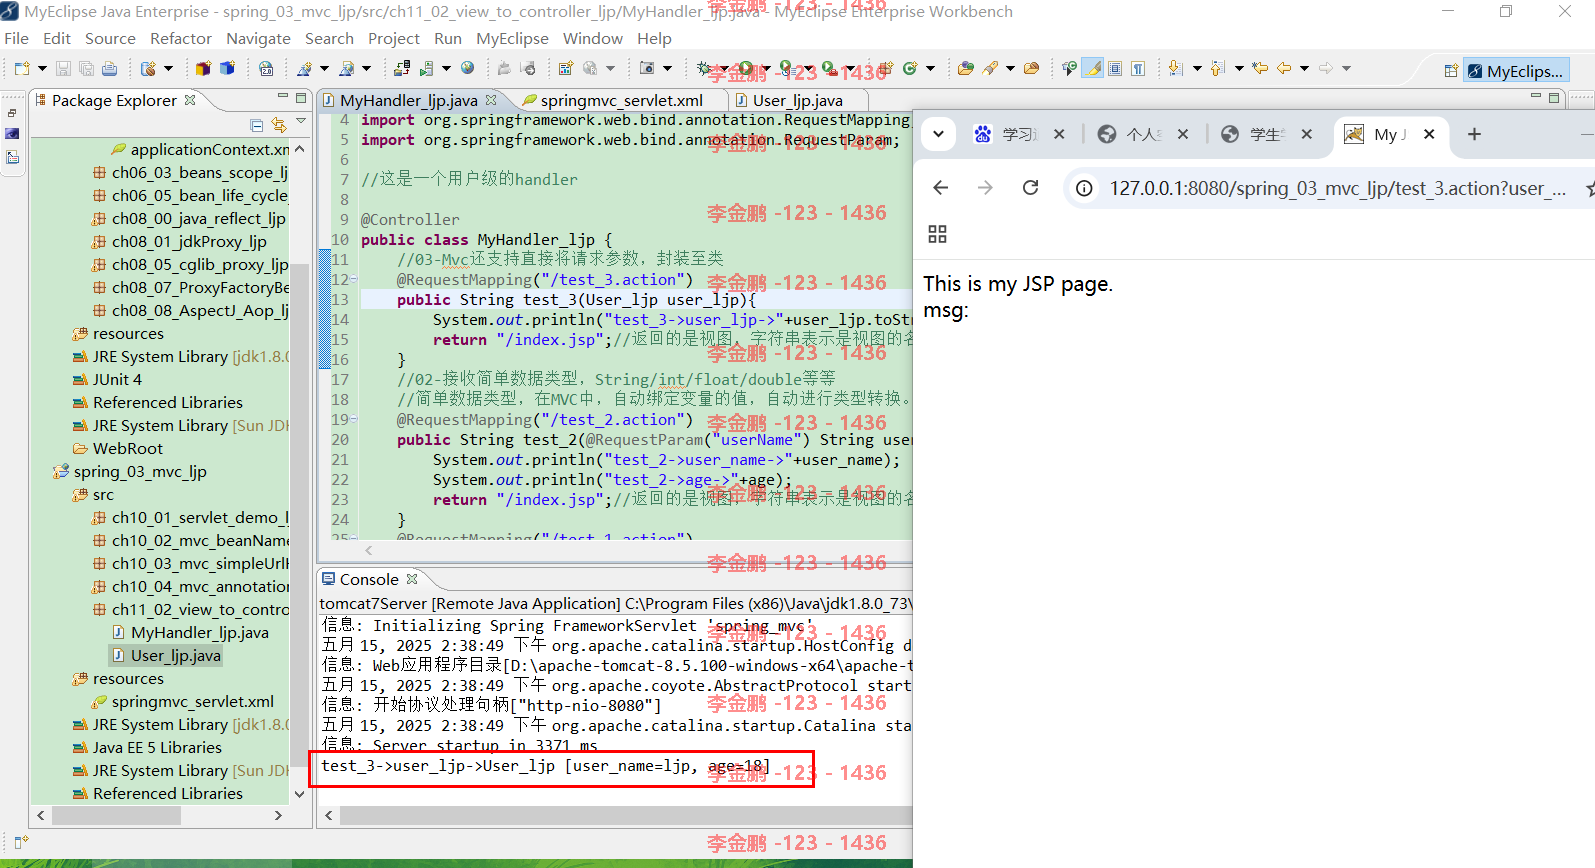
Task: Switch to the MyEclipse perspective button
Action: tap(1516, 71)
